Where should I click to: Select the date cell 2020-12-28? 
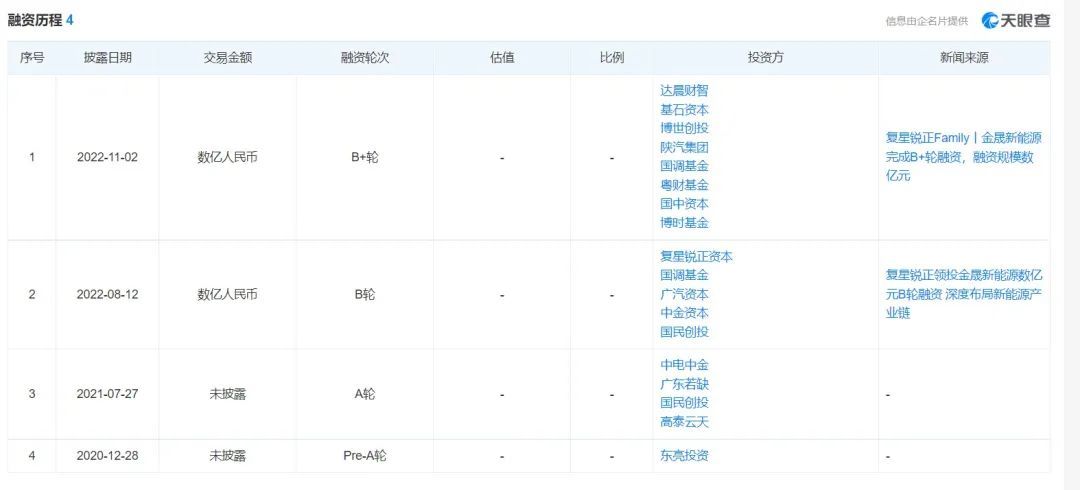click(x=107, y=456)
